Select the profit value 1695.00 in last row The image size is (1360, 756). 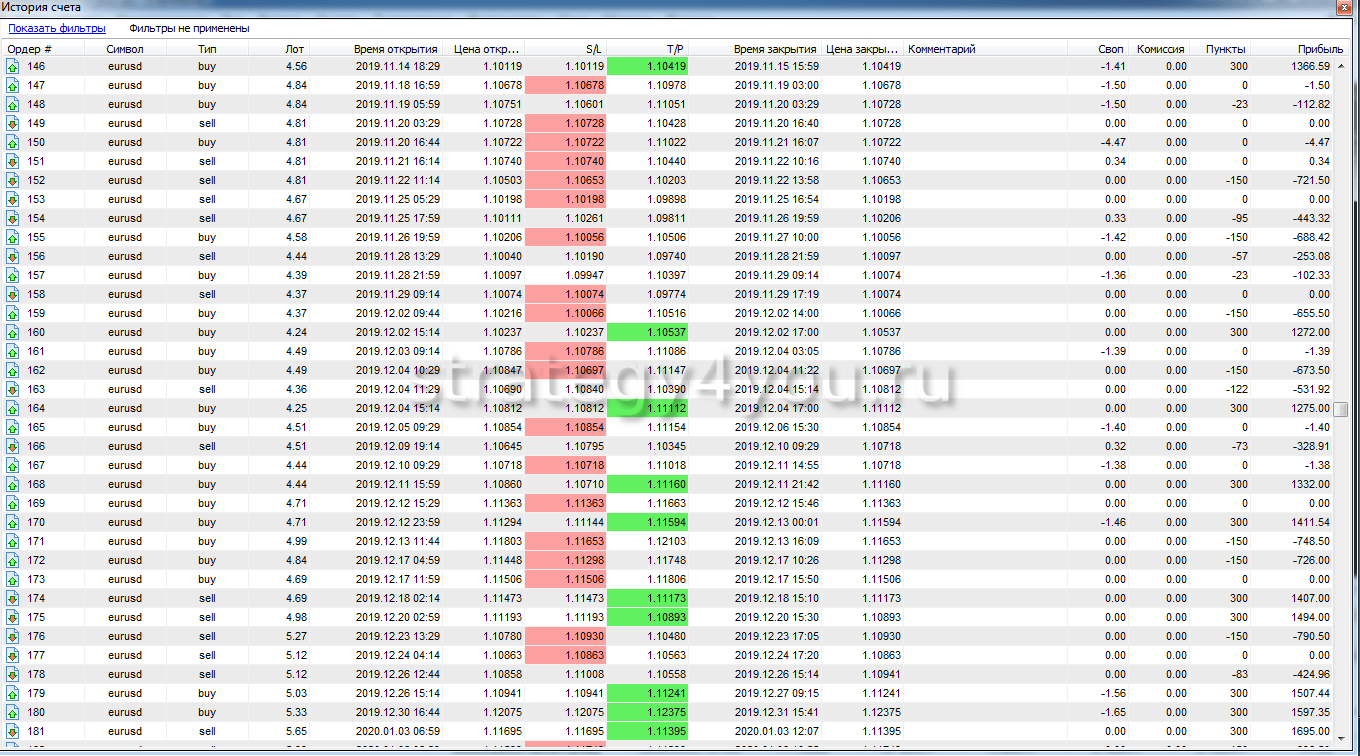(1309, 731)
